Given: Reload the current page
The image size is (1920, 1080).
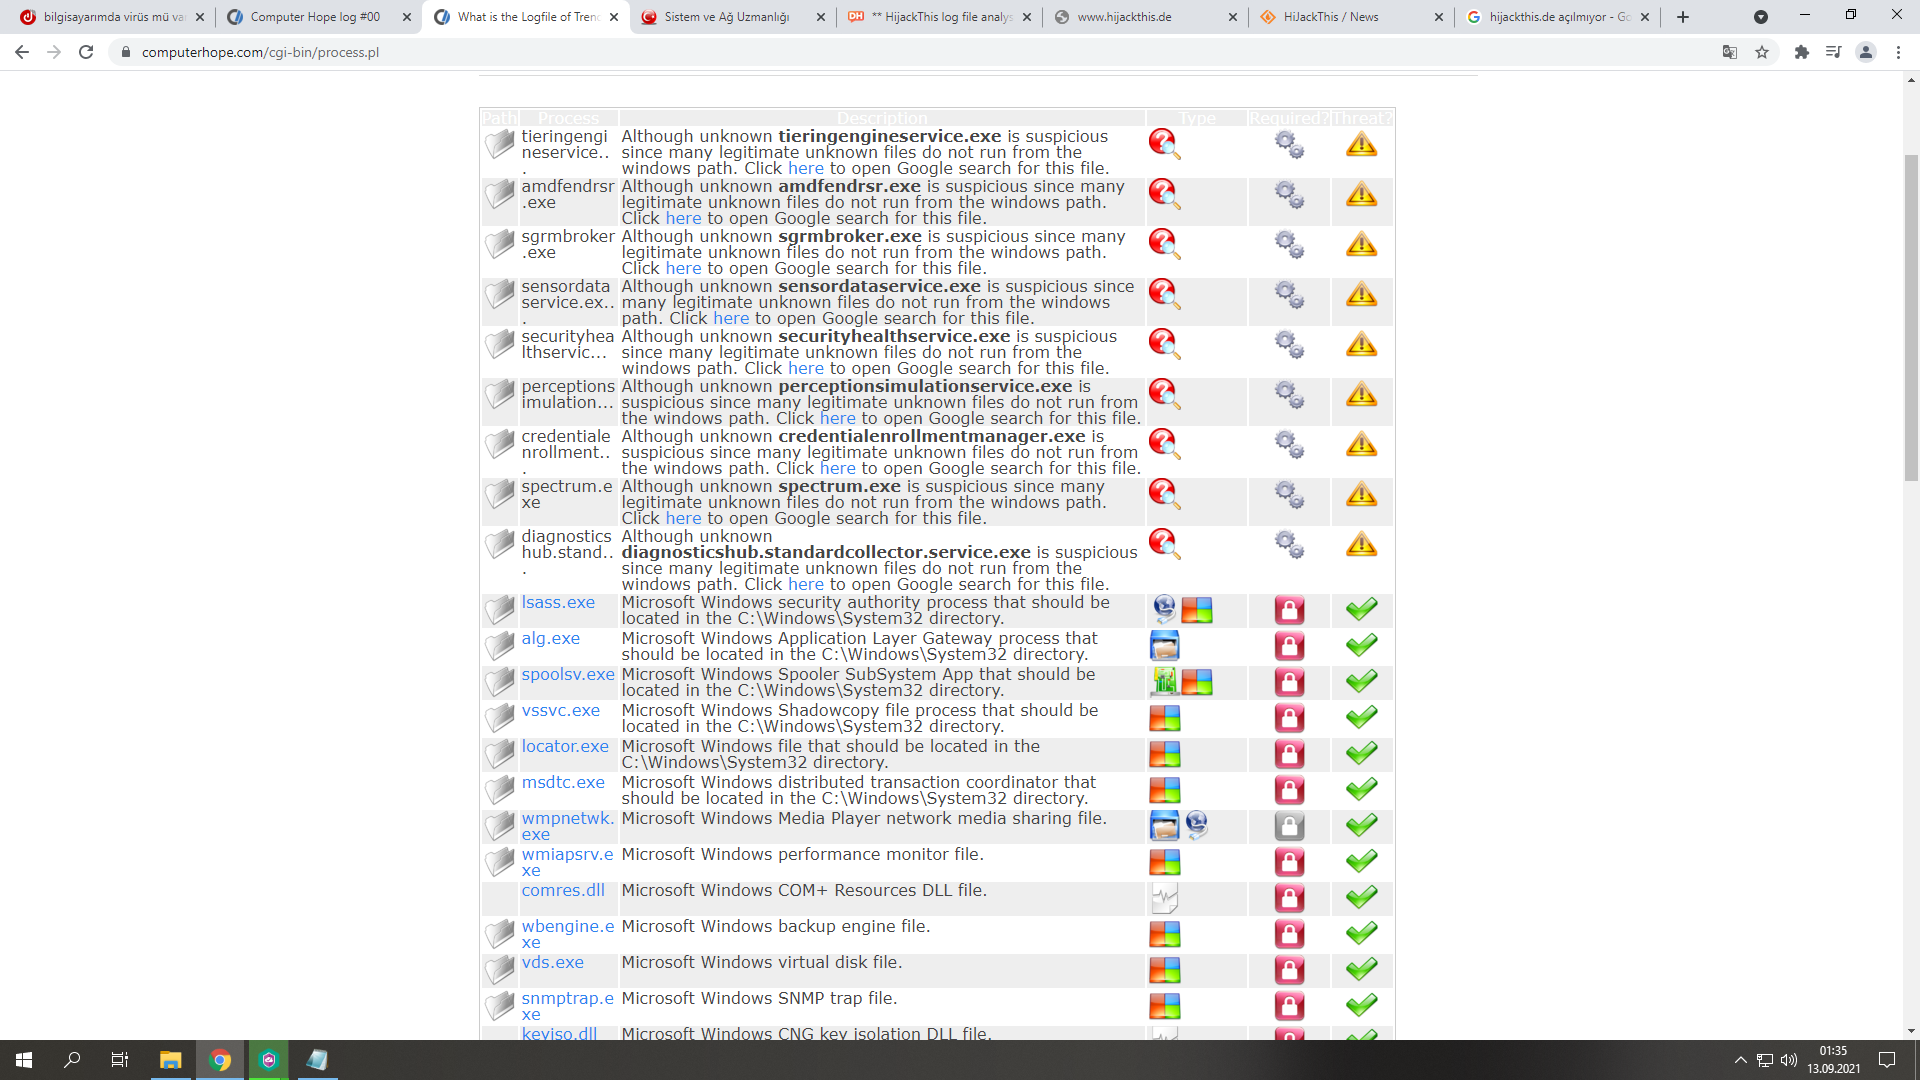Looking at the screenshot, I should [x=86, y=52].
